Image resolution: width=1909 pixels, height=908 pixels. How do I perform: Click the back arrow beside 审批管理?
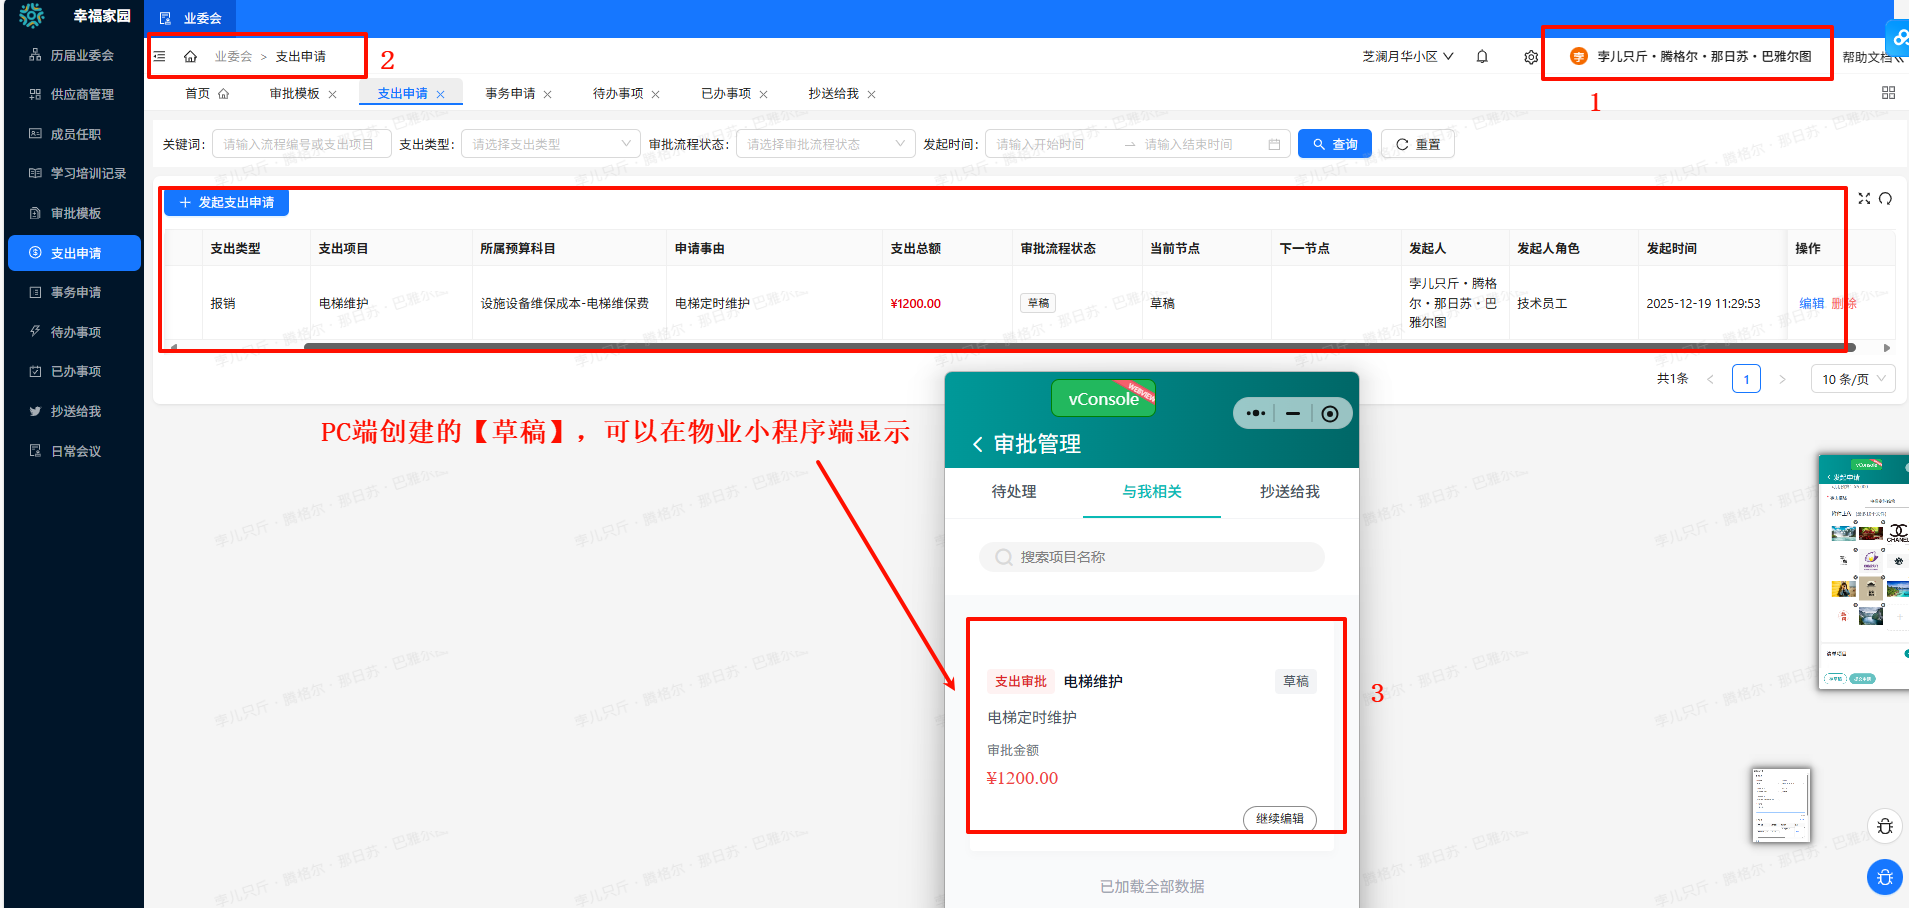[977, 445]
